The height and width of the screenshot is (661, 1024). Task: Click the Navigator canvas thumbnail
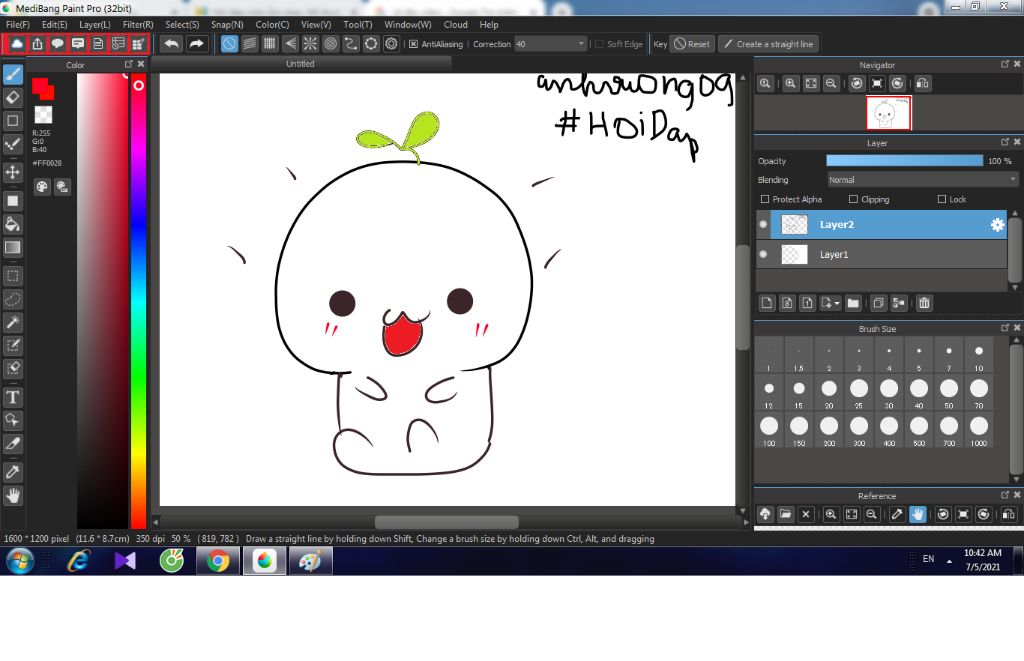(x=888, y=113)
